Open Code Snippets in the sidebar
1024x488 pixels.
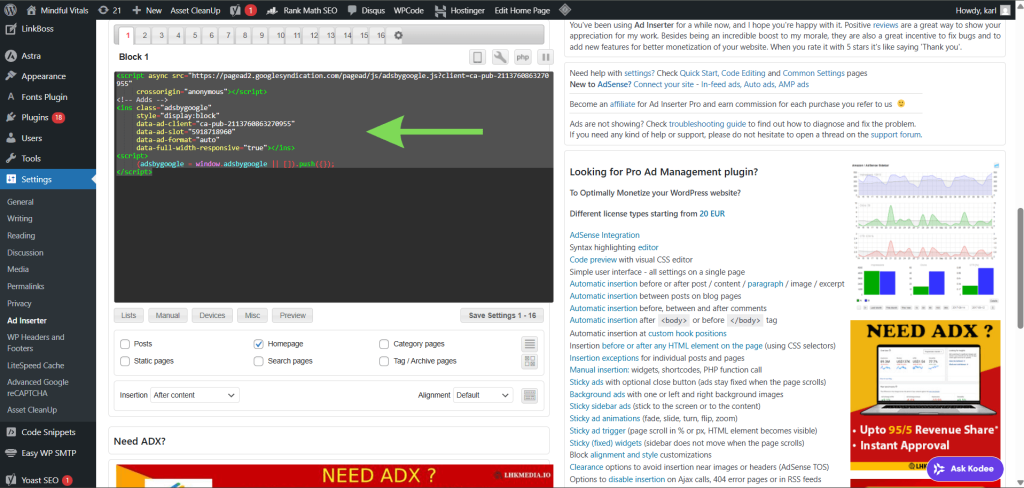point(48,432)
